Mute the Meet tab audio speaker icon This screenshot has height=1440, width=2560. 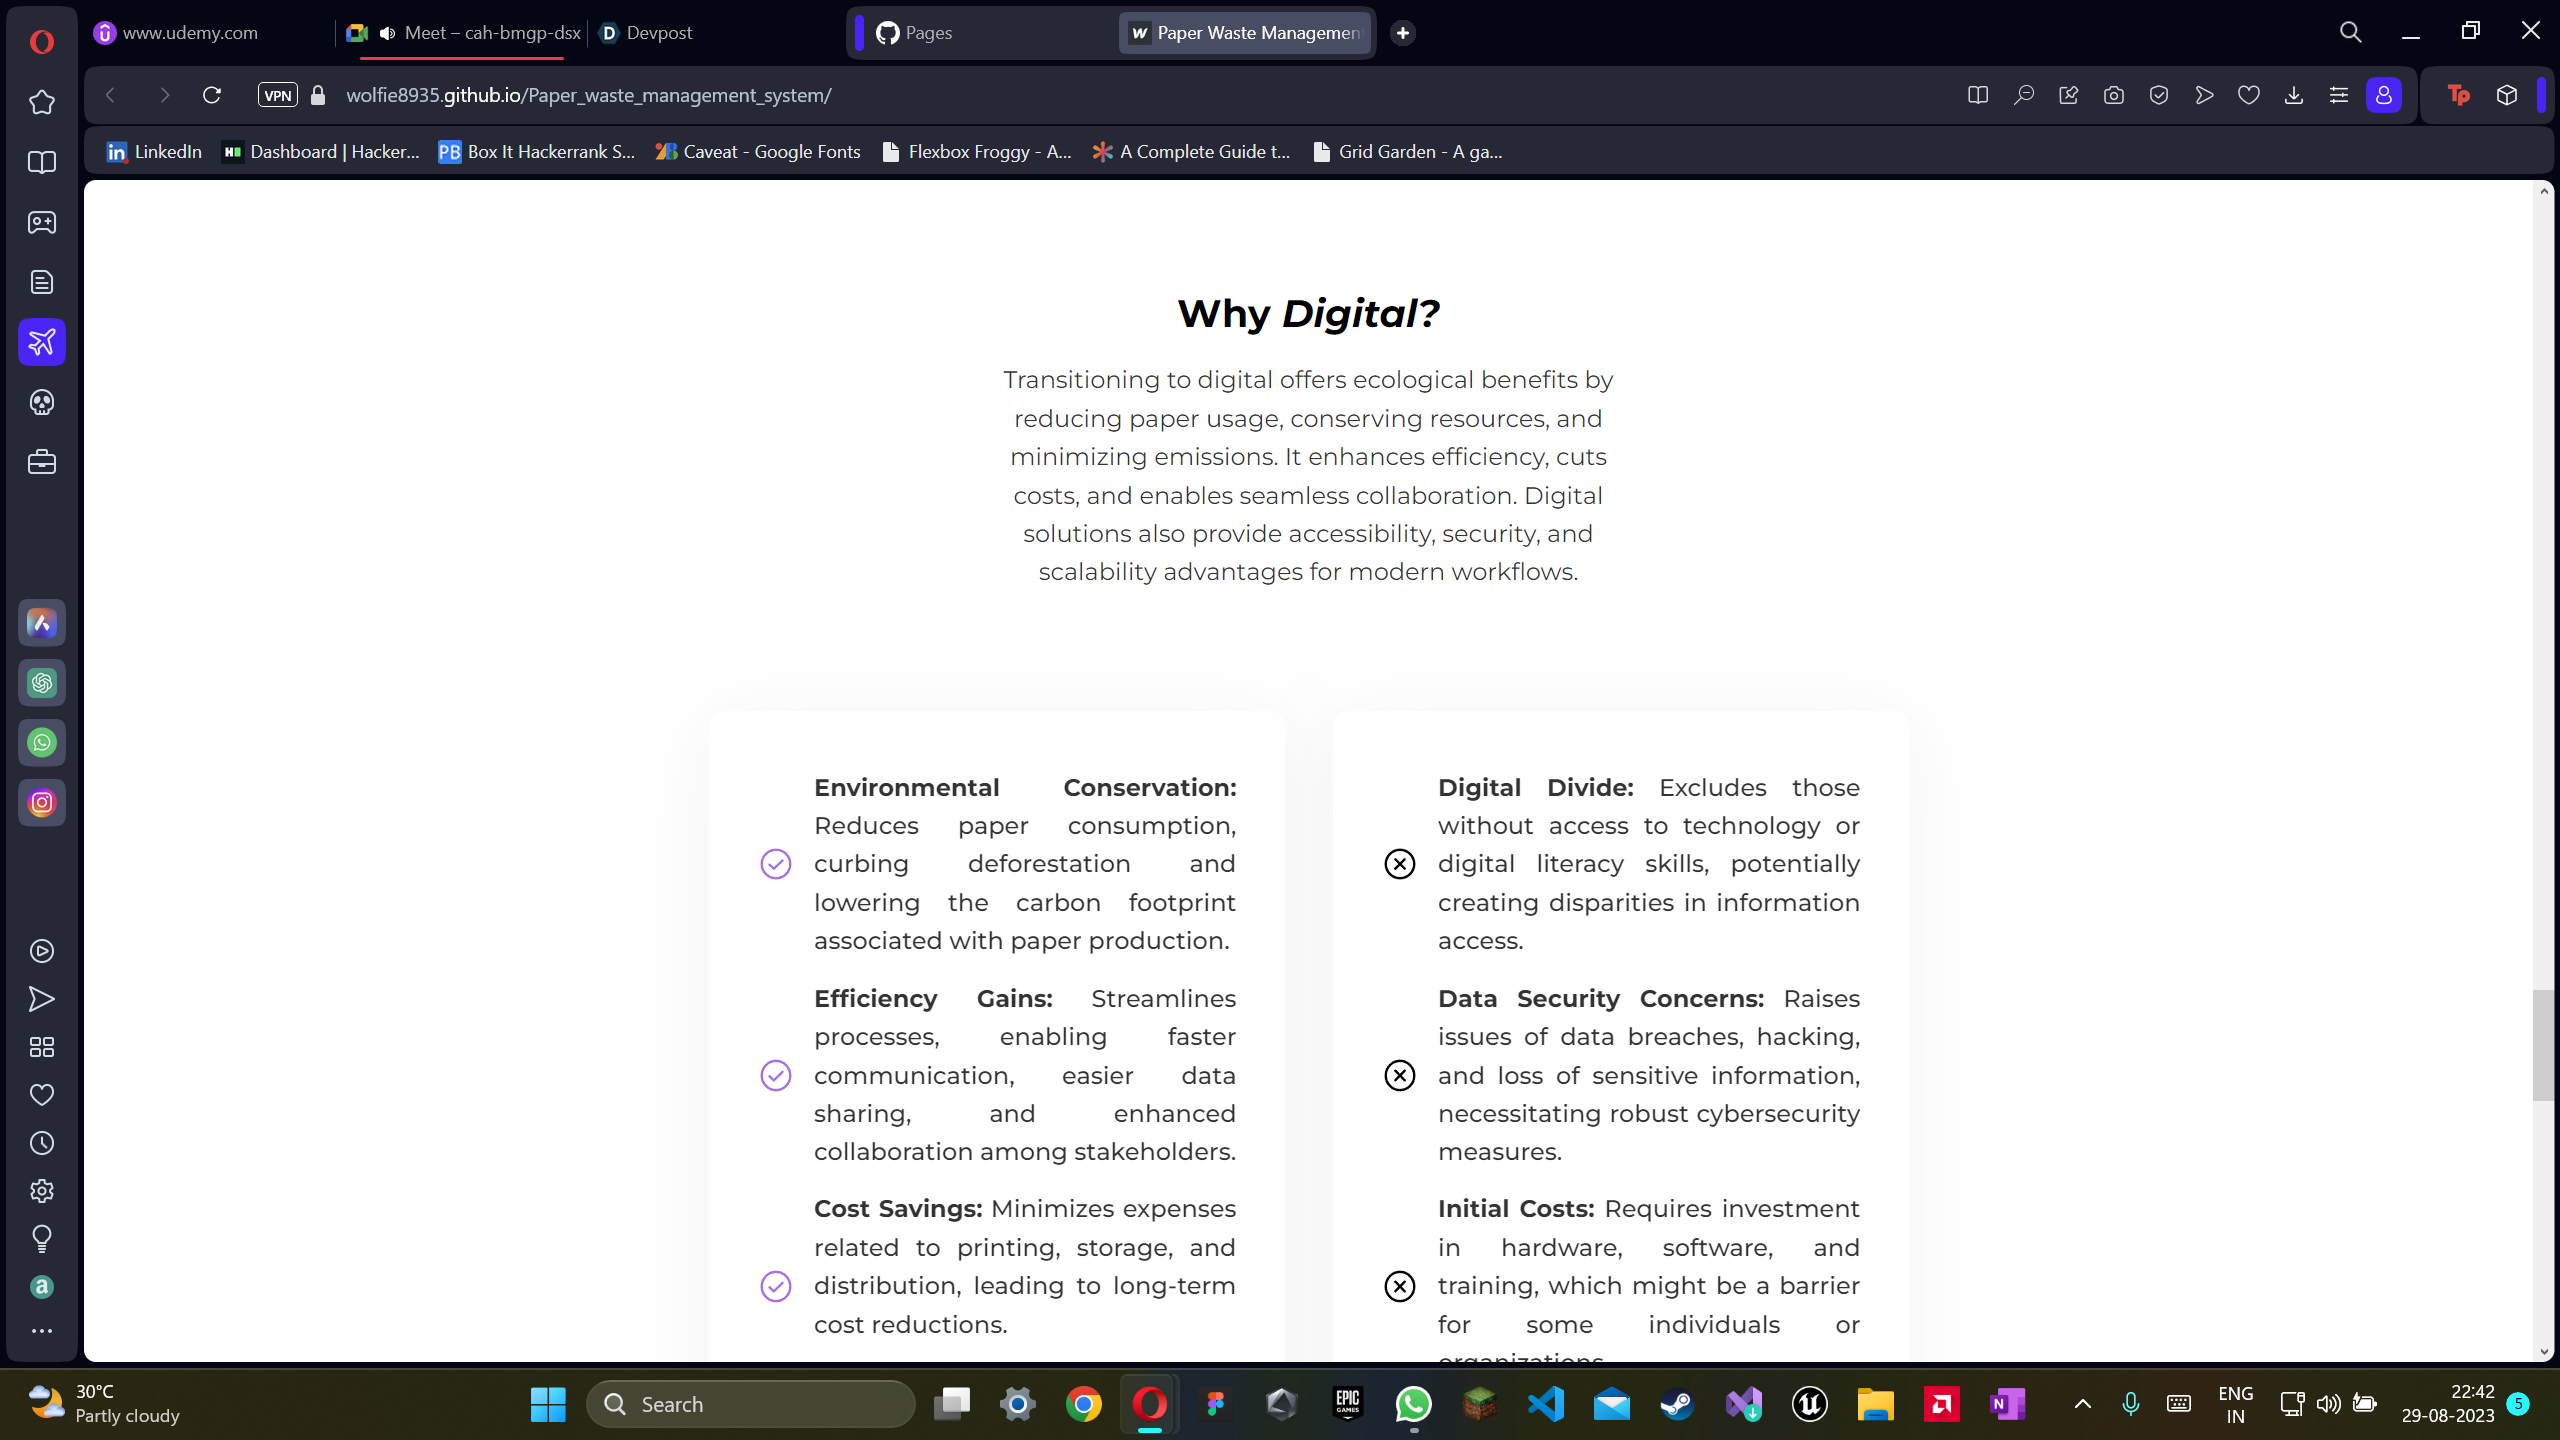[x=388, y=33]
